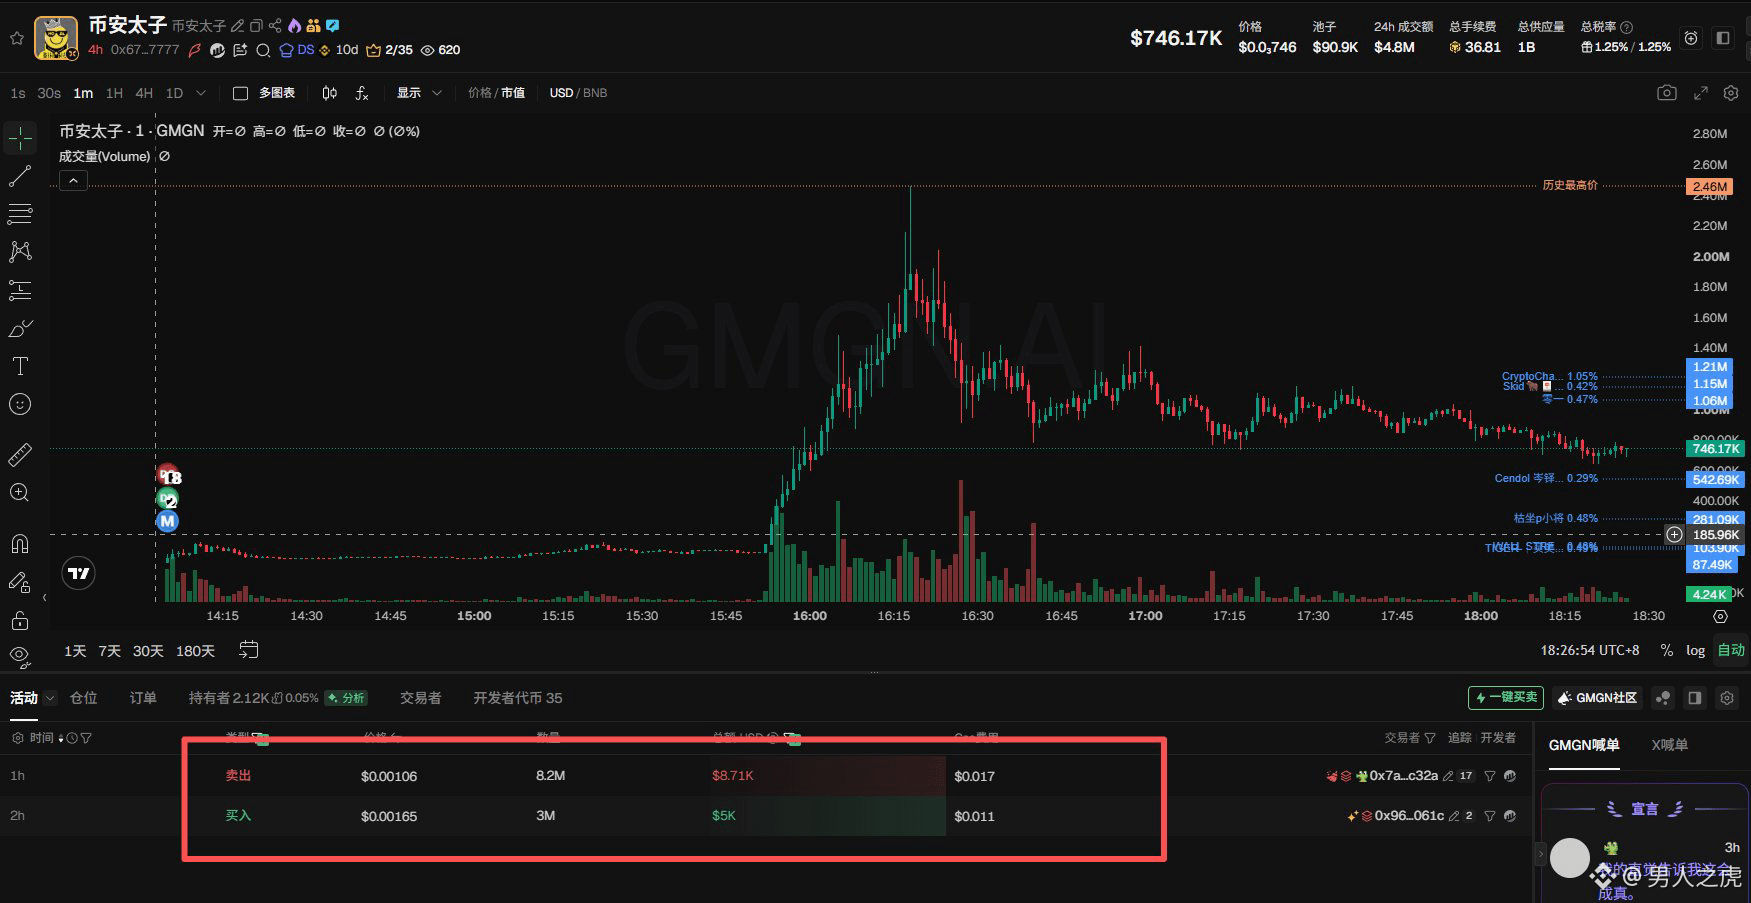The image size is (1751, 903).
Task: Open the forecasting and measurement tool
Action: (x=20, y=290)
